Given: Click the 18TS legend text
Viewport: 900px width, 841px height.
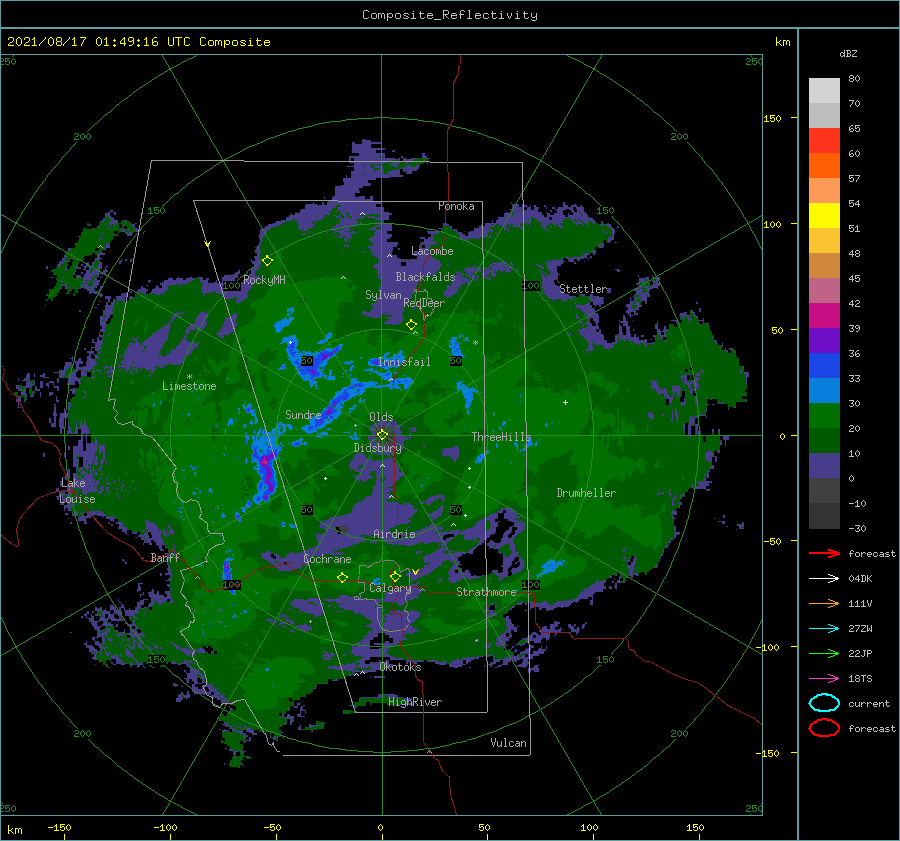Looking at the screenshot, I should click(860, 679).
